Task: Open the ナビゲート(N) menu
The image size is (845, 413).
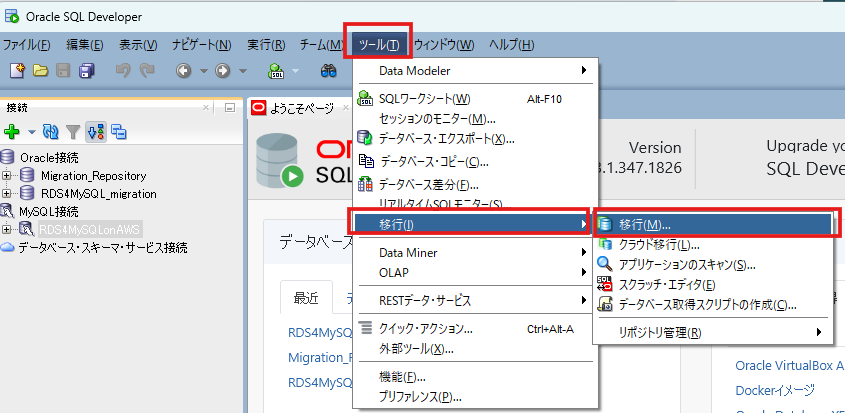Action: [x=202, y=45]
